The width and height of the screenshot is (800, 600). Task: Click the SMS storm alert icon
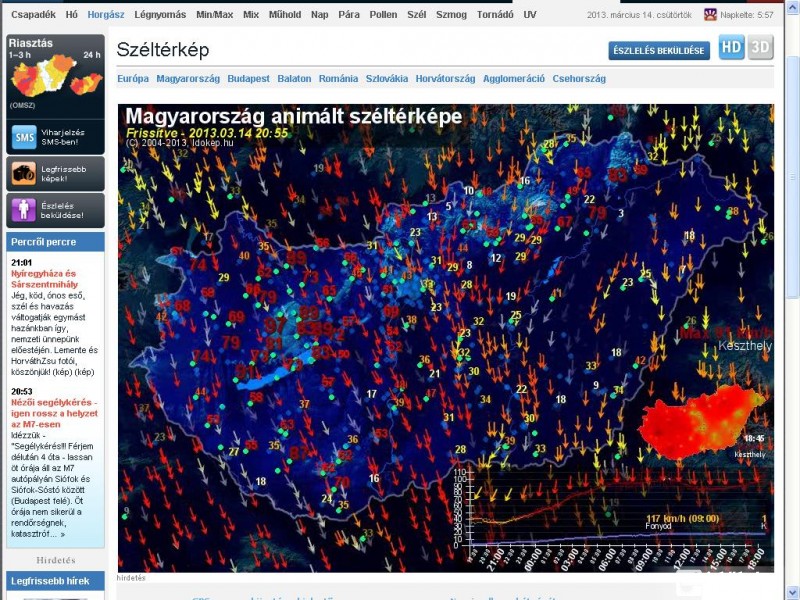click(x=24, y=137)
